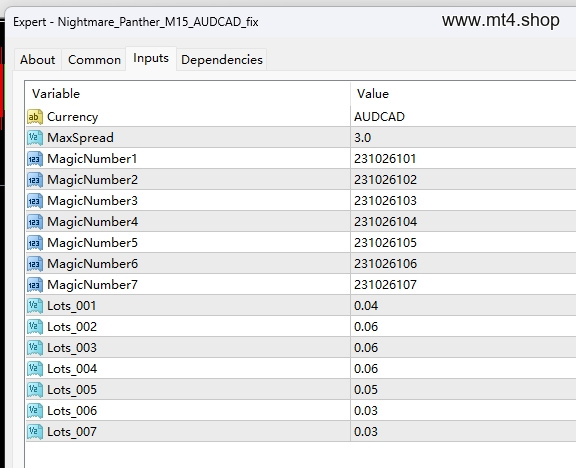Select value 231026101
Viewport: 576px width, 468px height.
coord(385,159)
